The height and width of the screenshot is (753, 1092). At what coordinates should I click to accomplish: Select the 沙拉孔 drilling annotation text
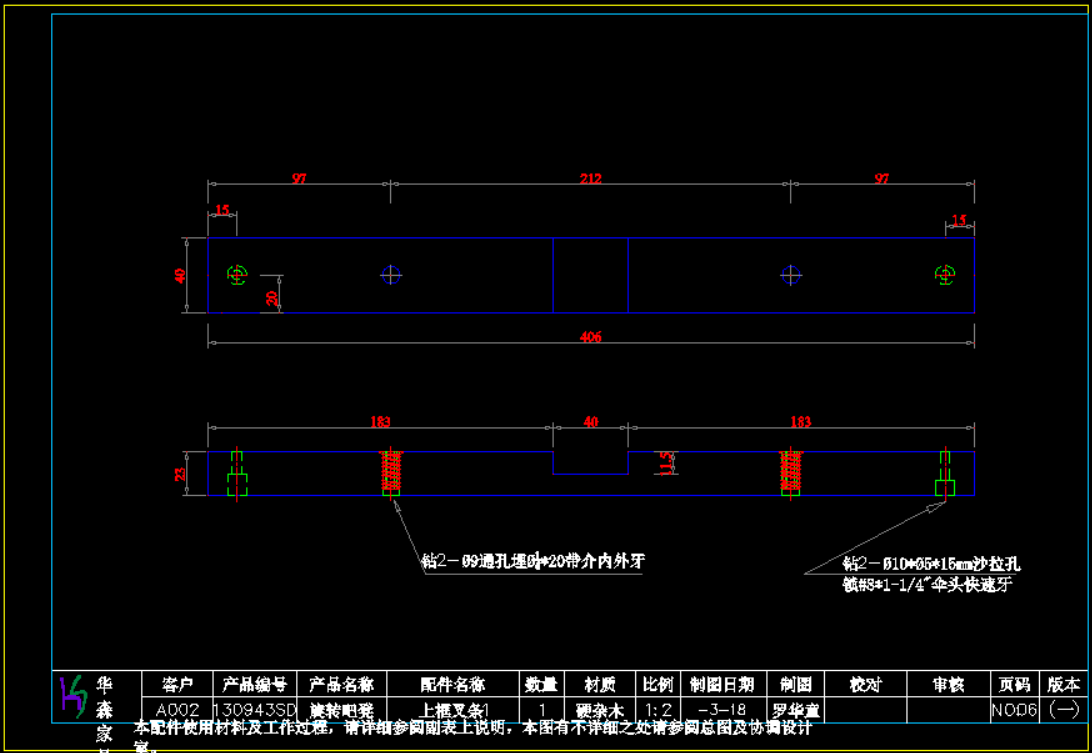[x=931, y=565]
